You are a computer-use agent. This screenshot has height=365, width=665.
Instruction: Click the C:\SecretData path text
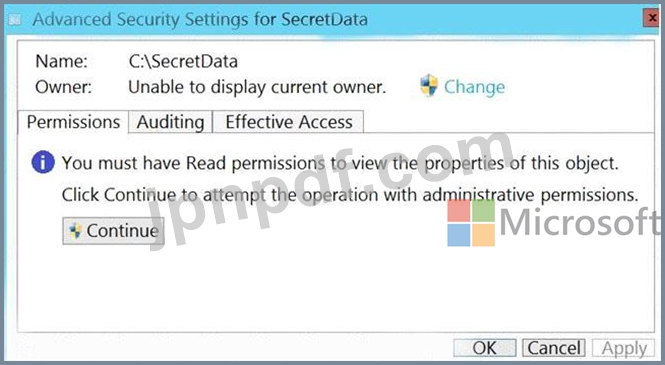pyautogui.click(x=183, y=61)
